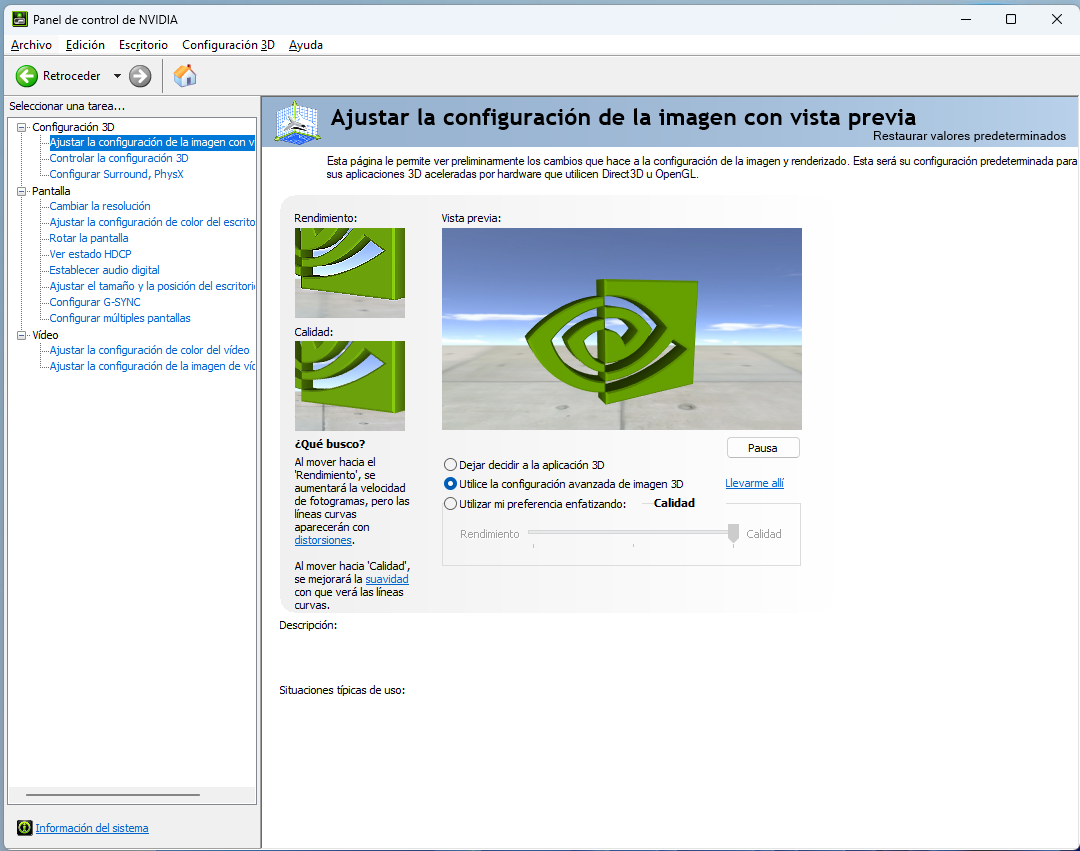Click the task pane horizontal scrollbar
Image resolution: width=1080 pixels, height=851 pixels.
113,795
